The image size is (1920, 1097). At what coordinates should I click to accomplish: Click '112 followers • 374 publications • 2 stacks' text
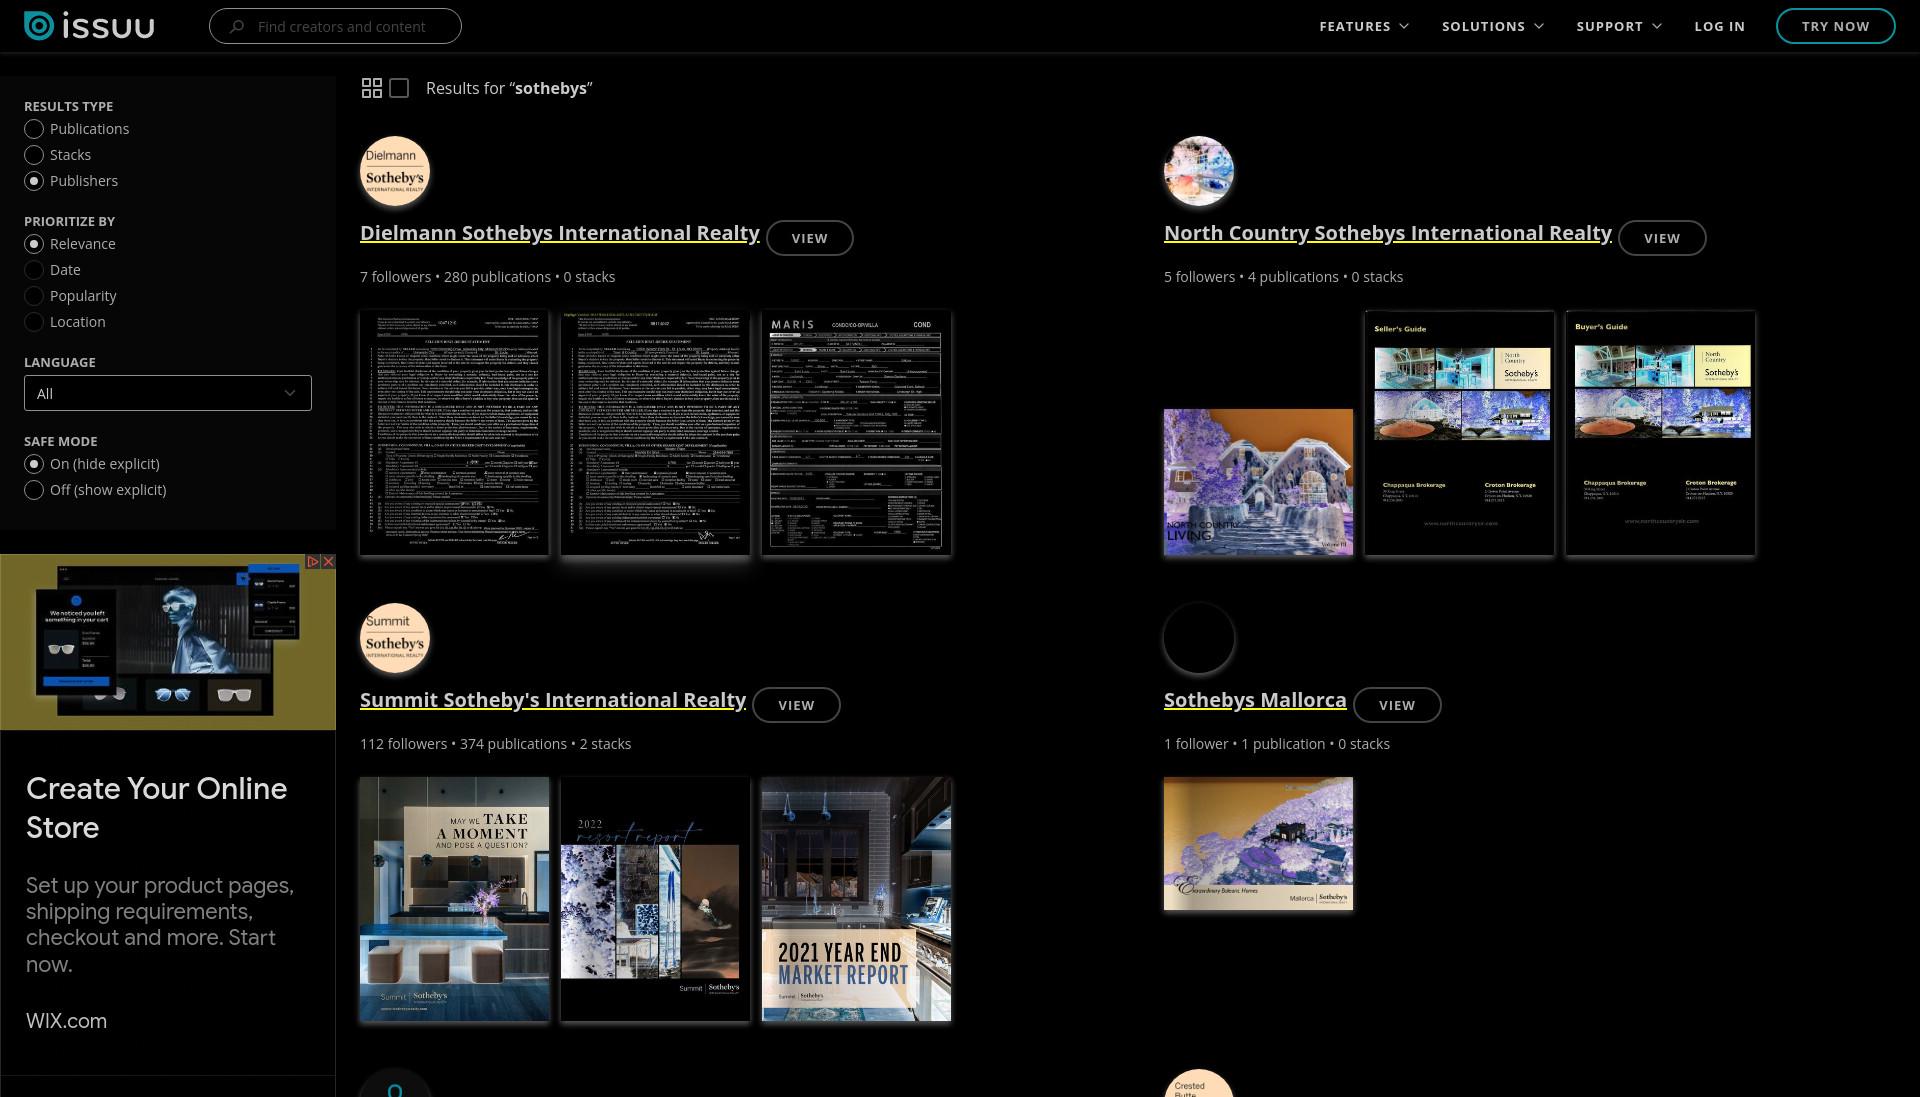pyautogui.click(x=495, y=744)
